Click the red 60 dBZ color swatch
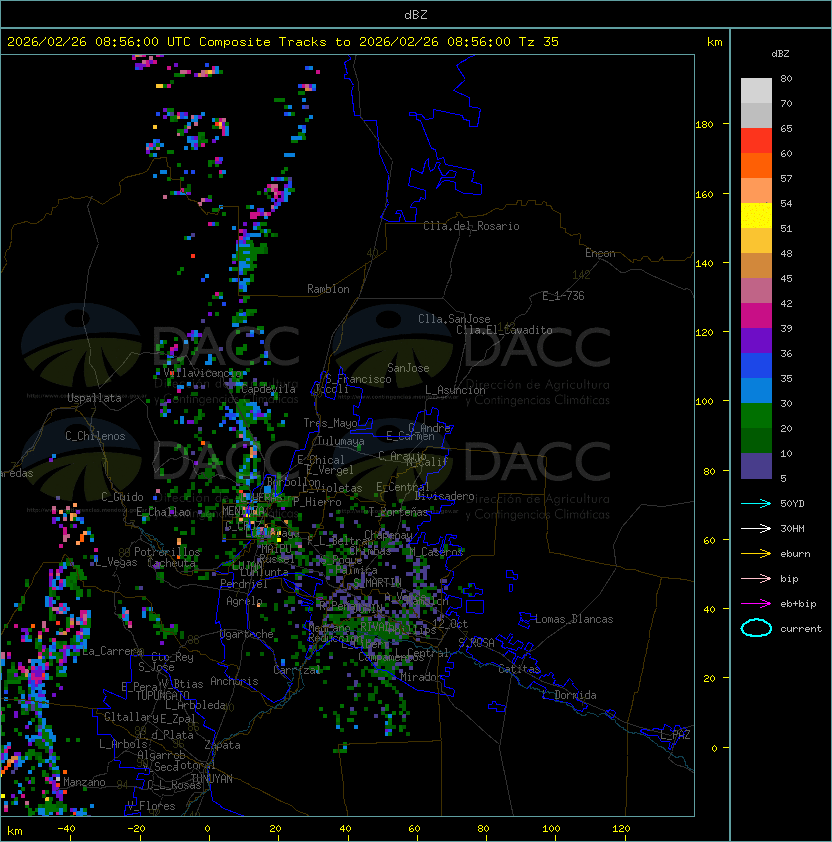 pyautogui.click(x=756, y=141)
